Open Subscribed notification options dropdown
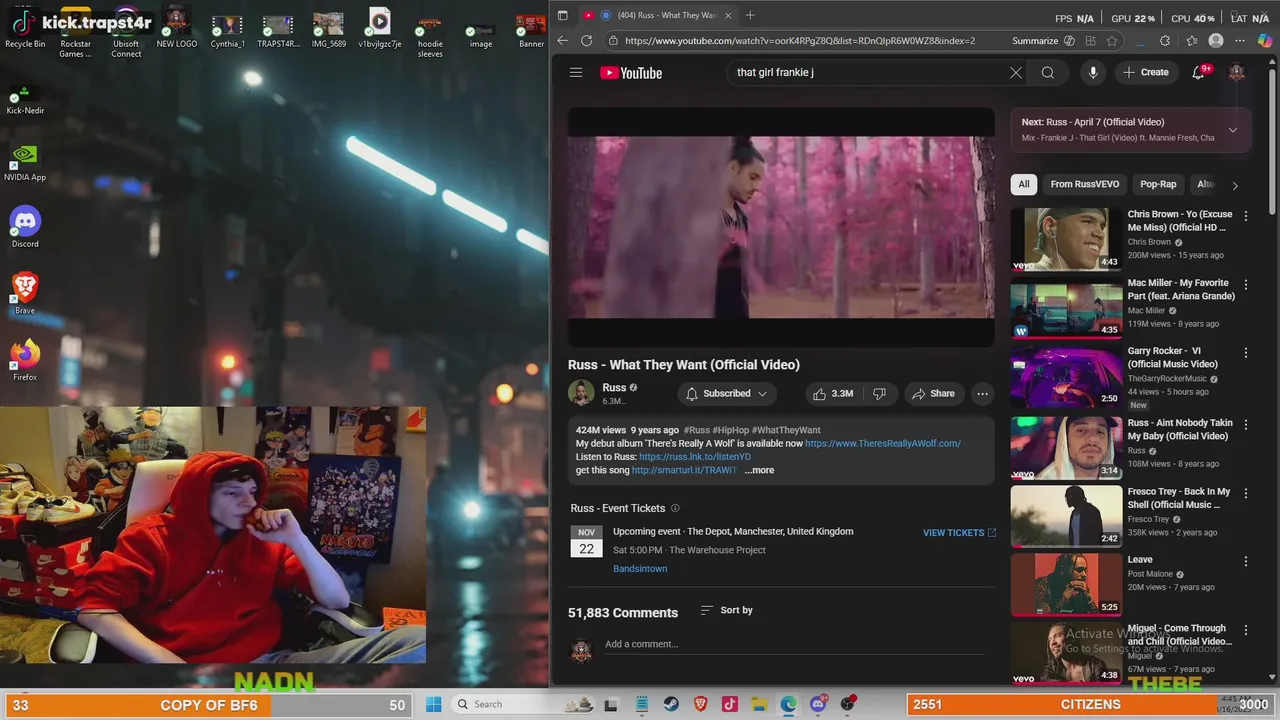1280x720 pixels. click(726, 393)
